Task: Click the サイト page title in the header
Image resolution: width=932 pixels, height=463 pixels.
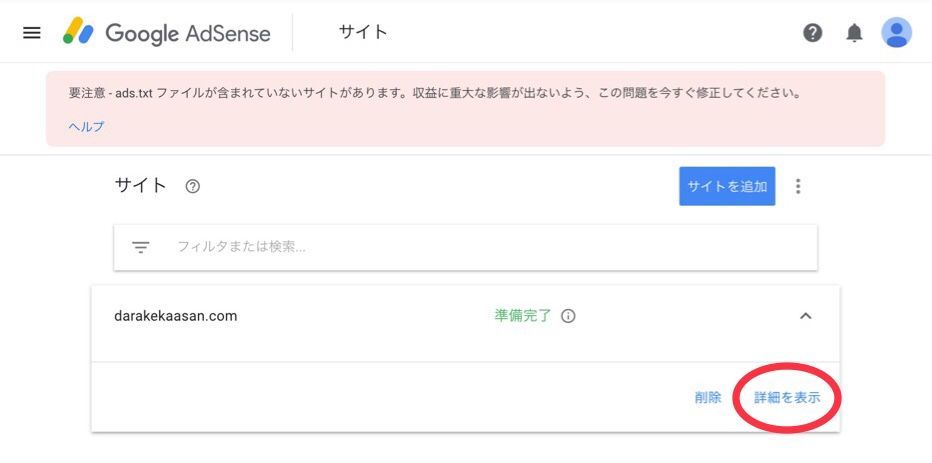Action: (x=363, y=32)
